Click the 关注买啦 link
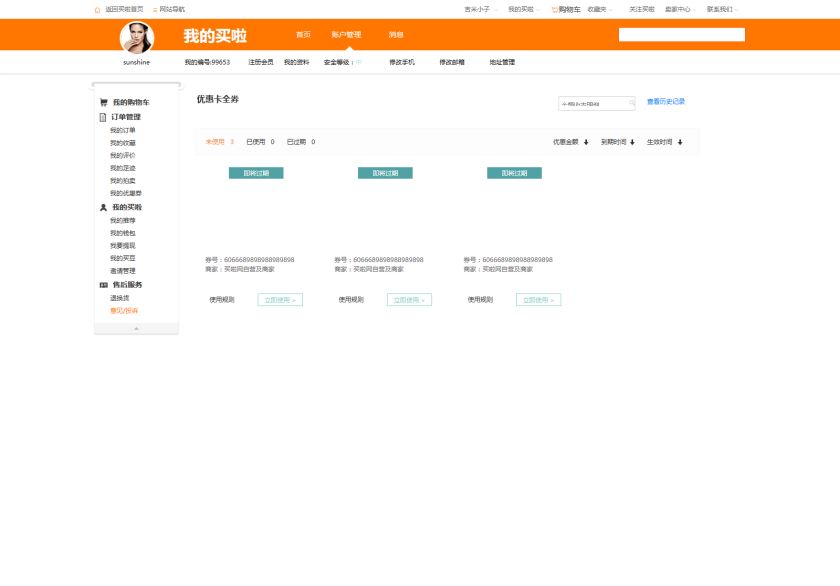Image resolution: width=840 pixels, height=586 pixels. [x=641, y=10]
